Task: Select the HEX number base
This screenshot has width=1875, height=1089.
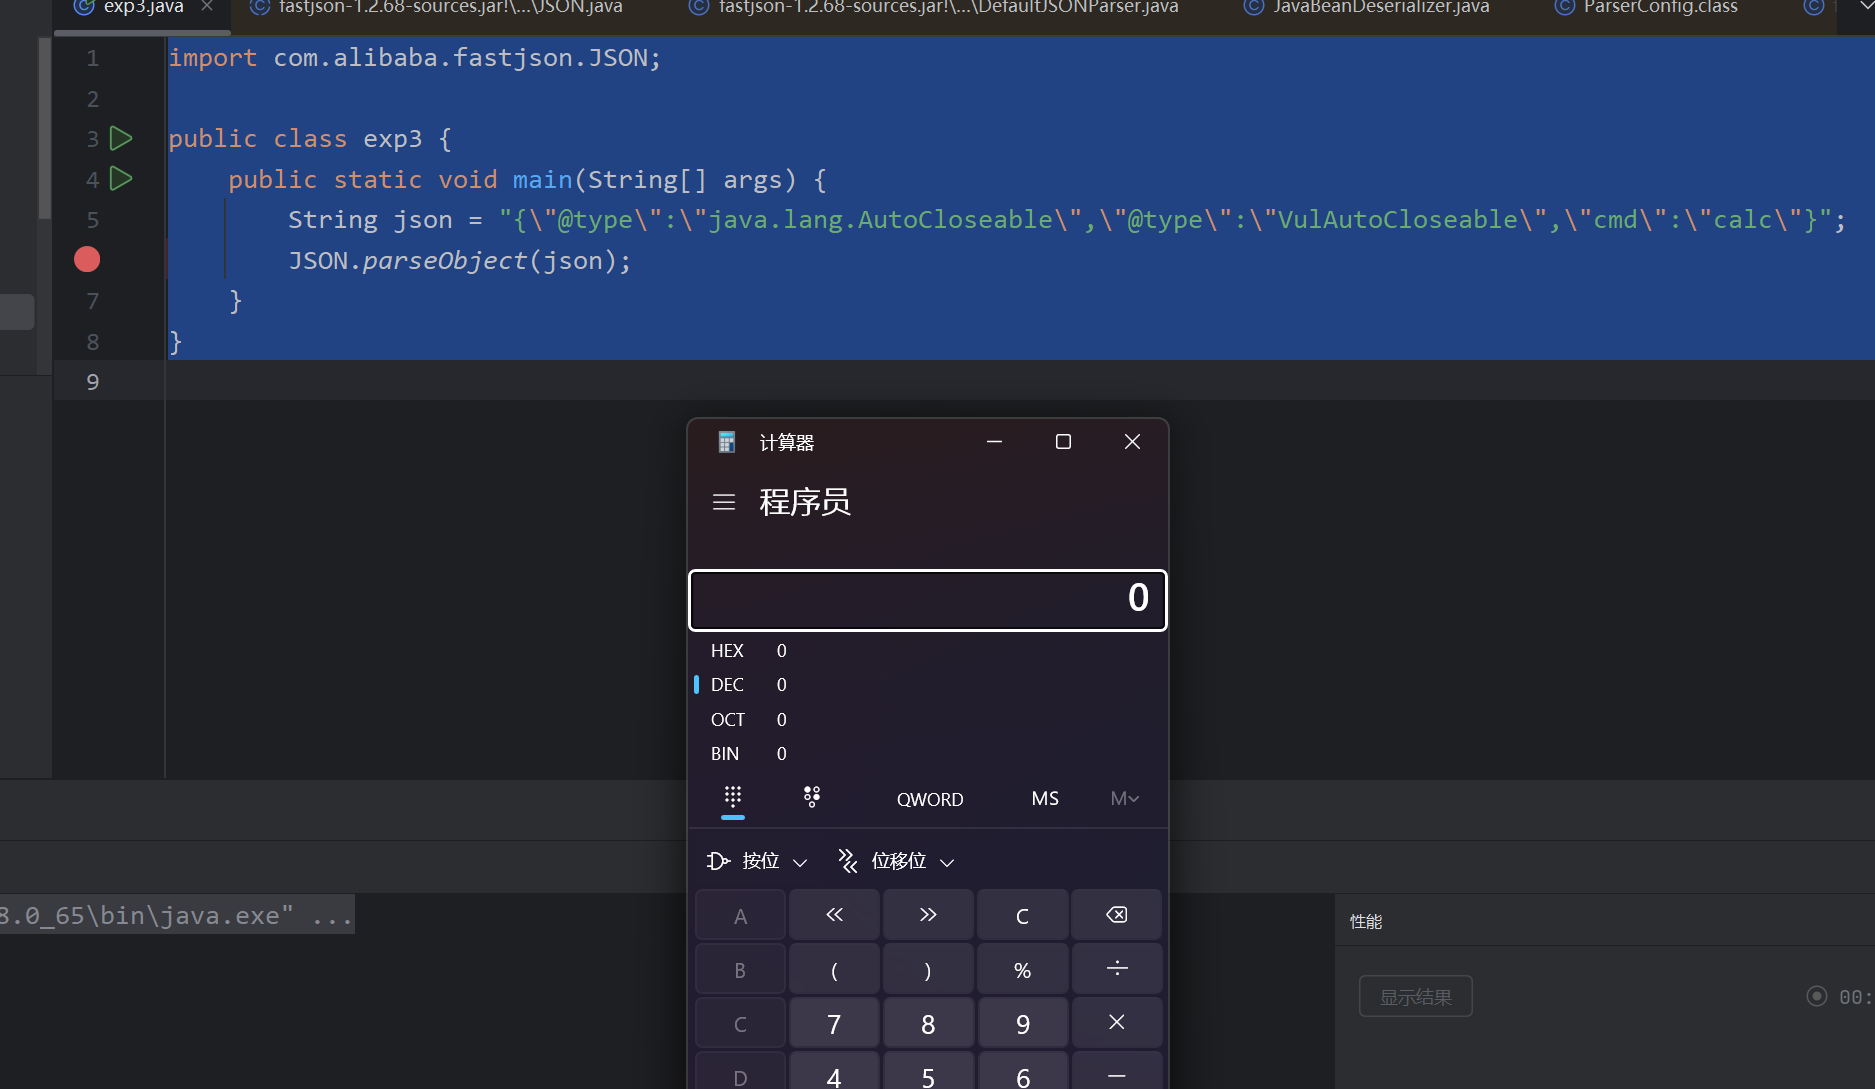Action: 727,651
